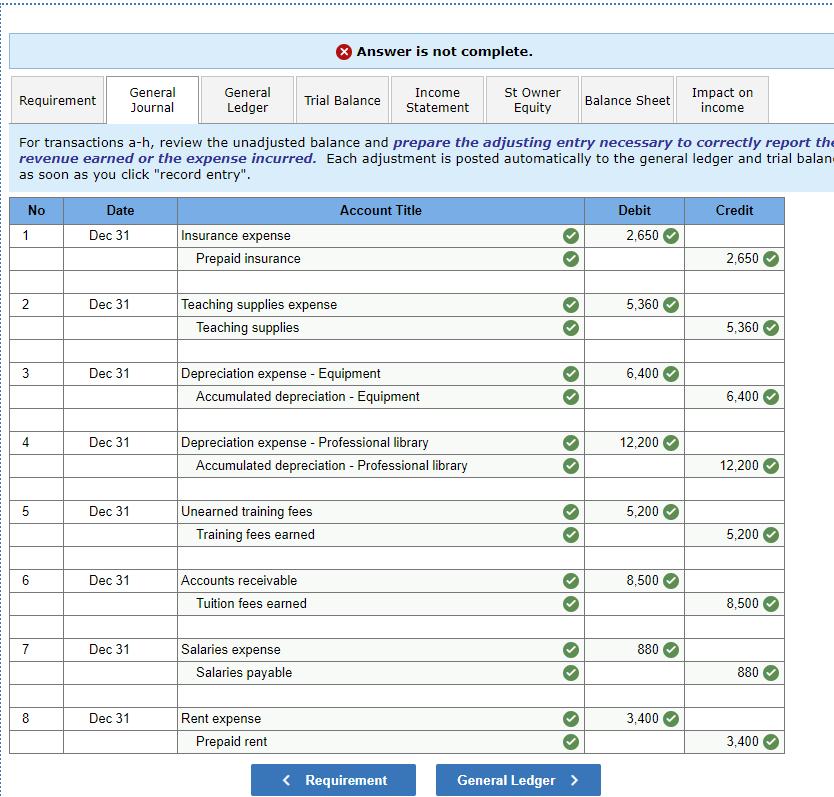Click the checkmark next to Prepaid insurance
The height and width of the screenshot is (797, 834).
(570, 259)
